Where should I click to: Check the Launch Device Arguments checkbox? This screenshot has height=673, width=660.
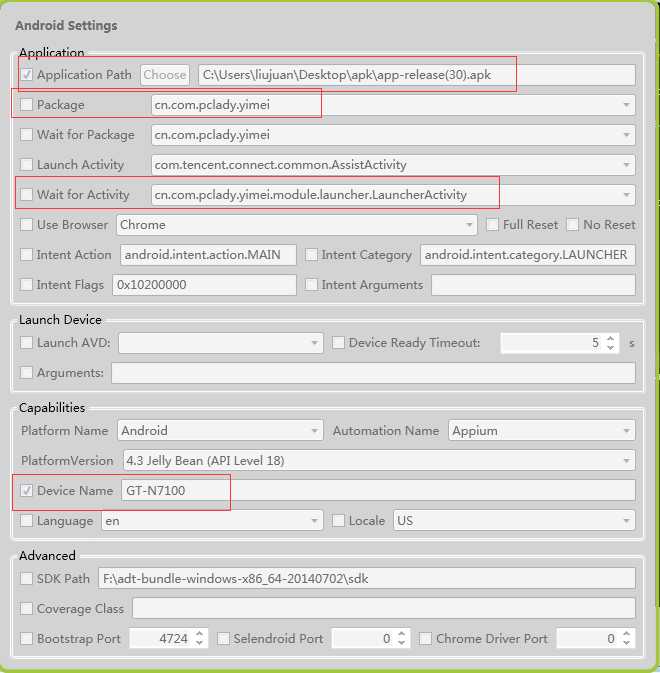coord(27,373)
